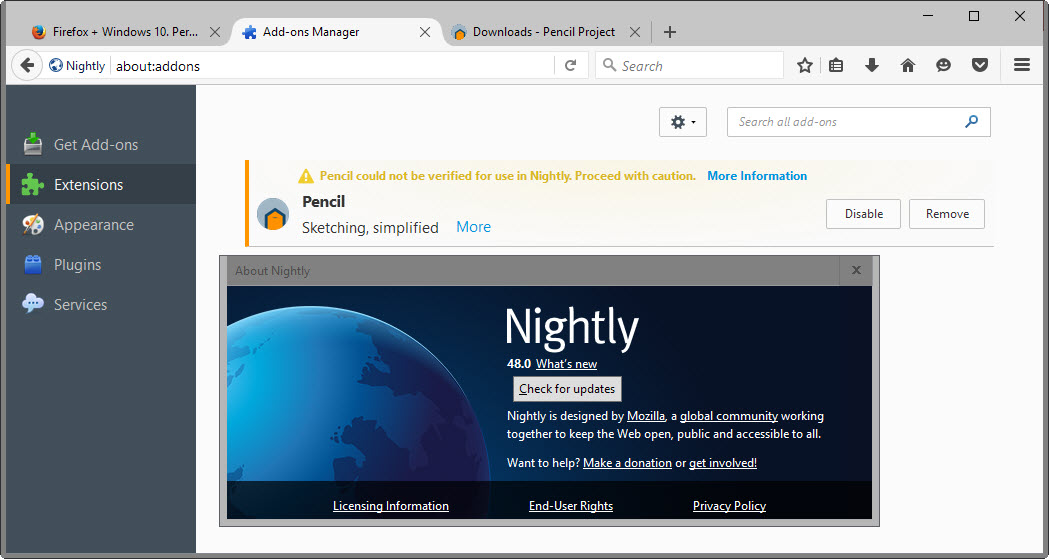The image size is (1049, 559).
Task: Close the Downloads - Pencil Project tab
Action: coord(635,32)
